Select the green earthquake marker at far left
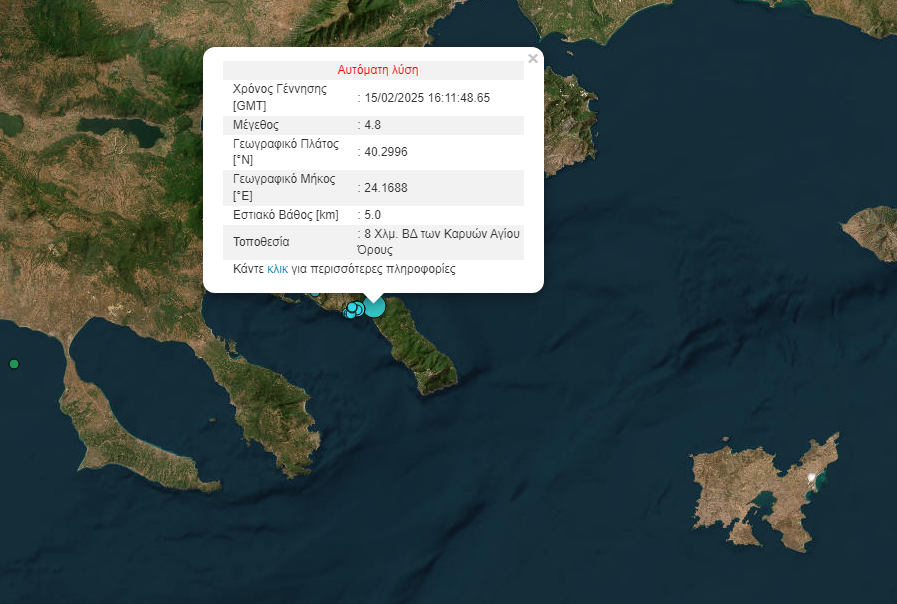This screenshot has height=604, width=897. pyautogui.click(x=14, y=364)
